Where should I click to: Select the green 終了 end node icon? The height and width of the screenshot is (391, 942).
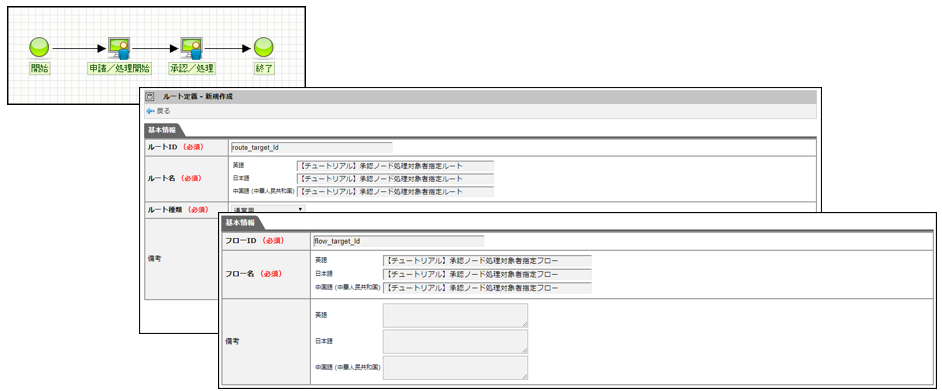pos(264,47)
